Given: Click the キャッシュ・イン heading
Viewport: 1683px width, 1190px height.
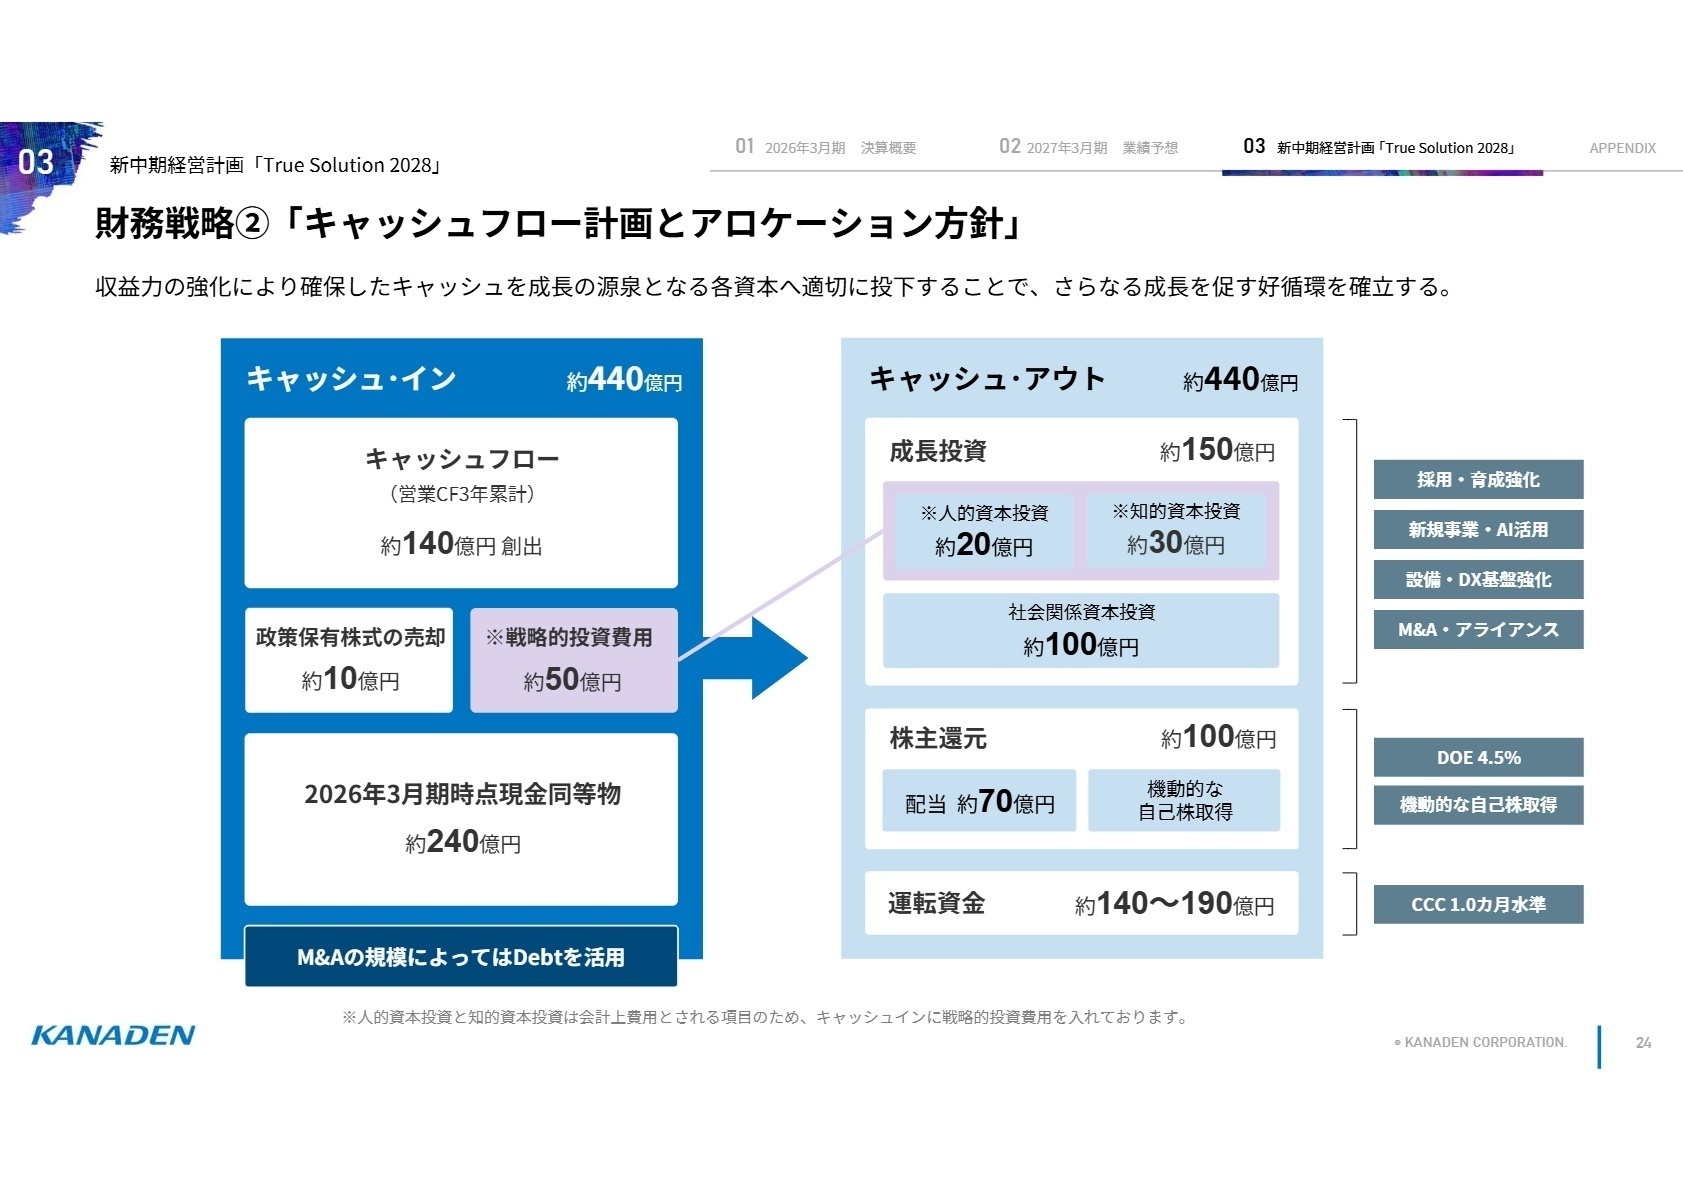Looking at the screenshot, I should [x=352, y=378].
